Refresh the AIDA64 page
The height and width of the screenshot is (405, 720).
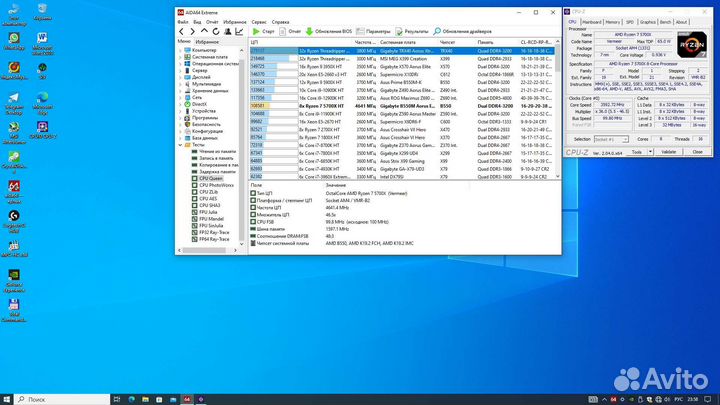point(216,31)
